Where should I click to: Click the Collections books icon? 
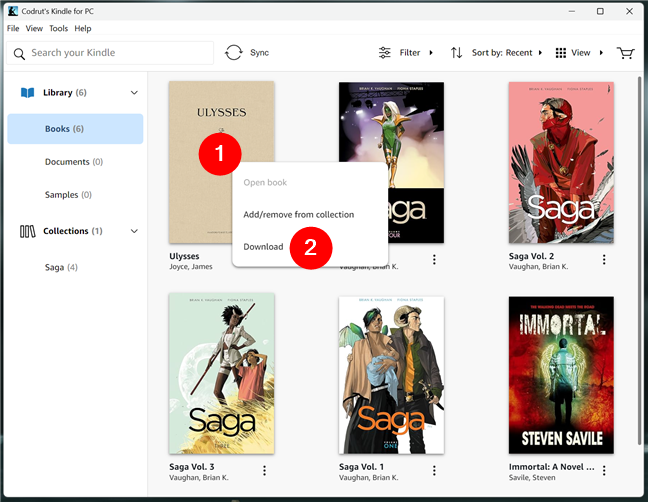coord(28,231)
